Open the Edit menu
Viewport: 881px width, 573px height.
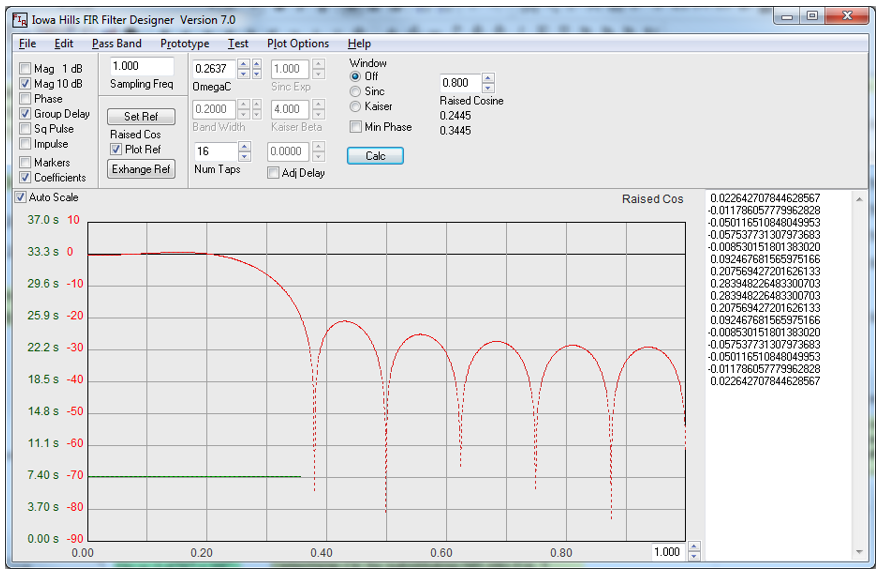(x=63, y=44)
